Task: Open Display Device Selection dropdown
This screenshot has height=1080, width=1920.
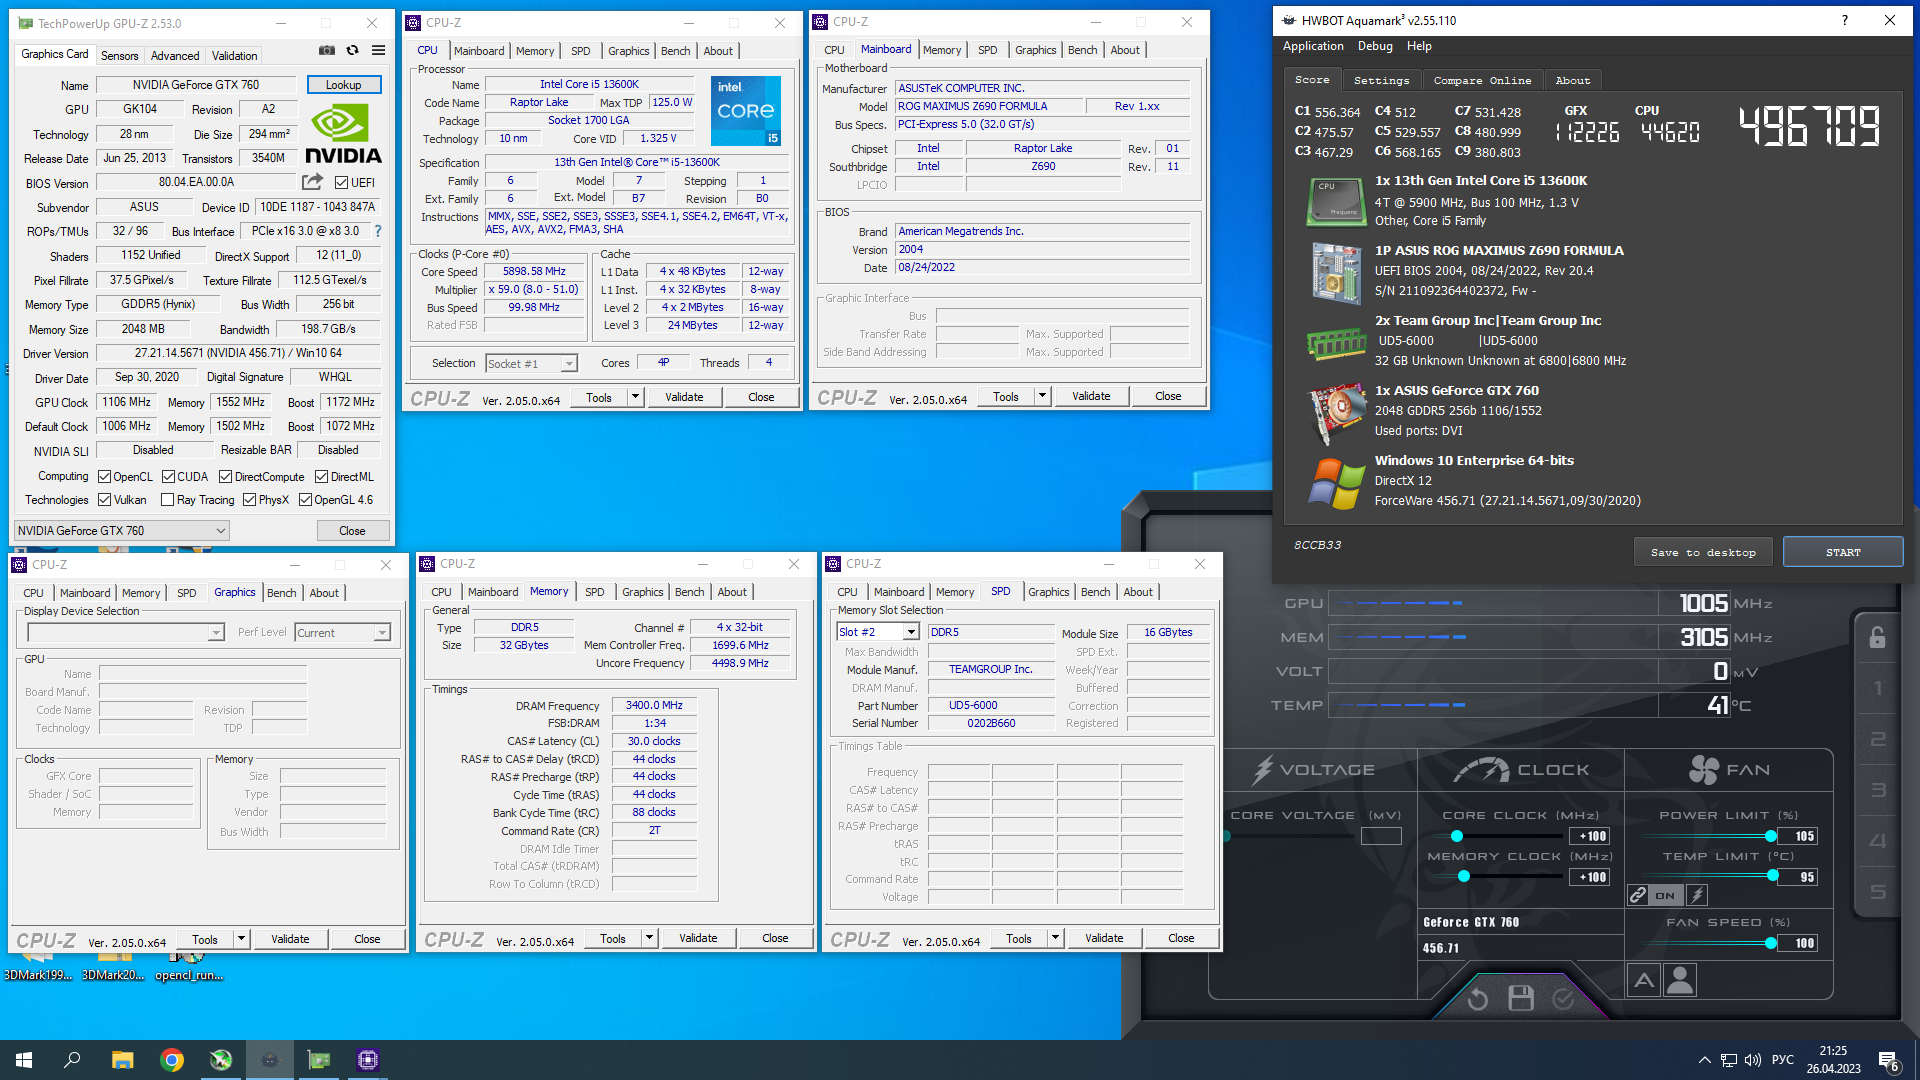Action: (126, 633)
